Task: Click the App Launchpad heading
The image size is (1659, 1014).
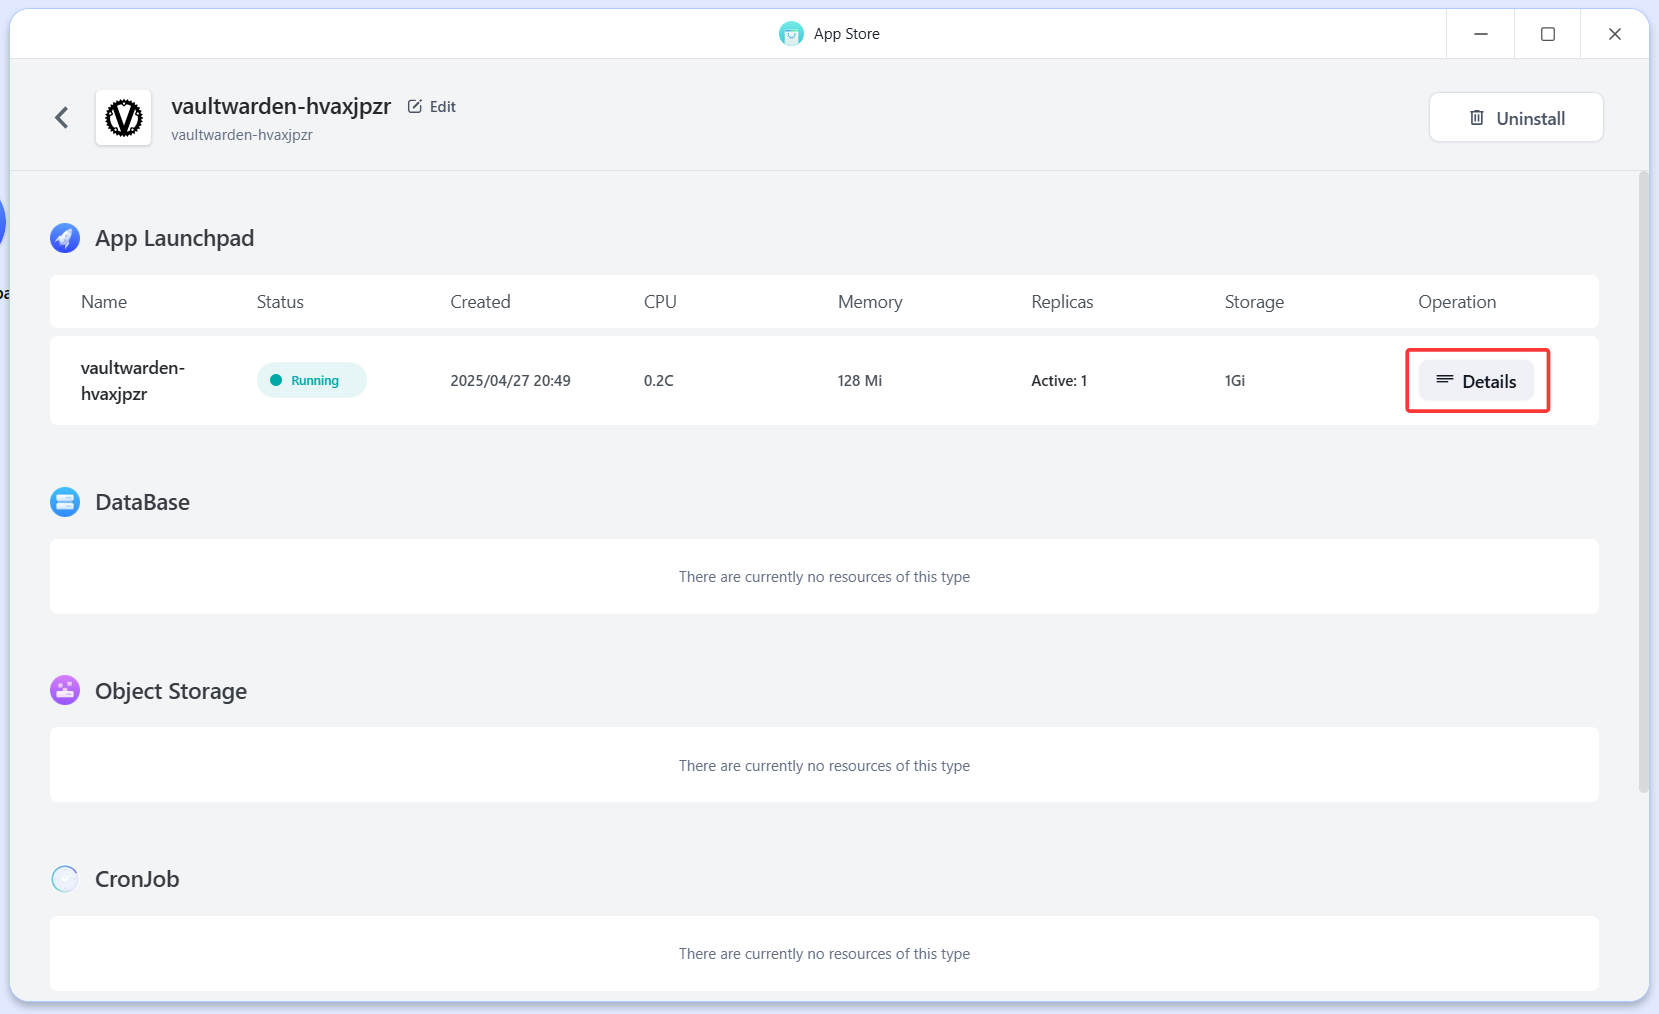Action: point(175,238)
